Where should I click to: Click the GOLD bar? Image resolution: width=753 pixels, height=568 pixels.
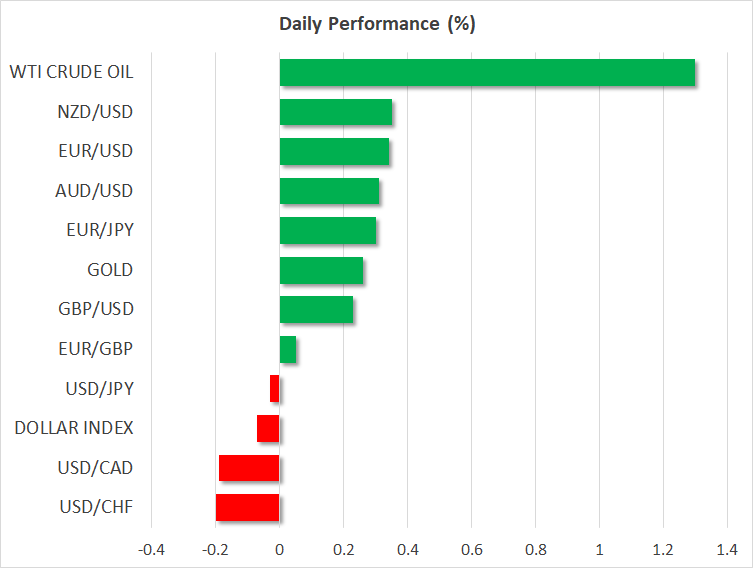point(321,270)
